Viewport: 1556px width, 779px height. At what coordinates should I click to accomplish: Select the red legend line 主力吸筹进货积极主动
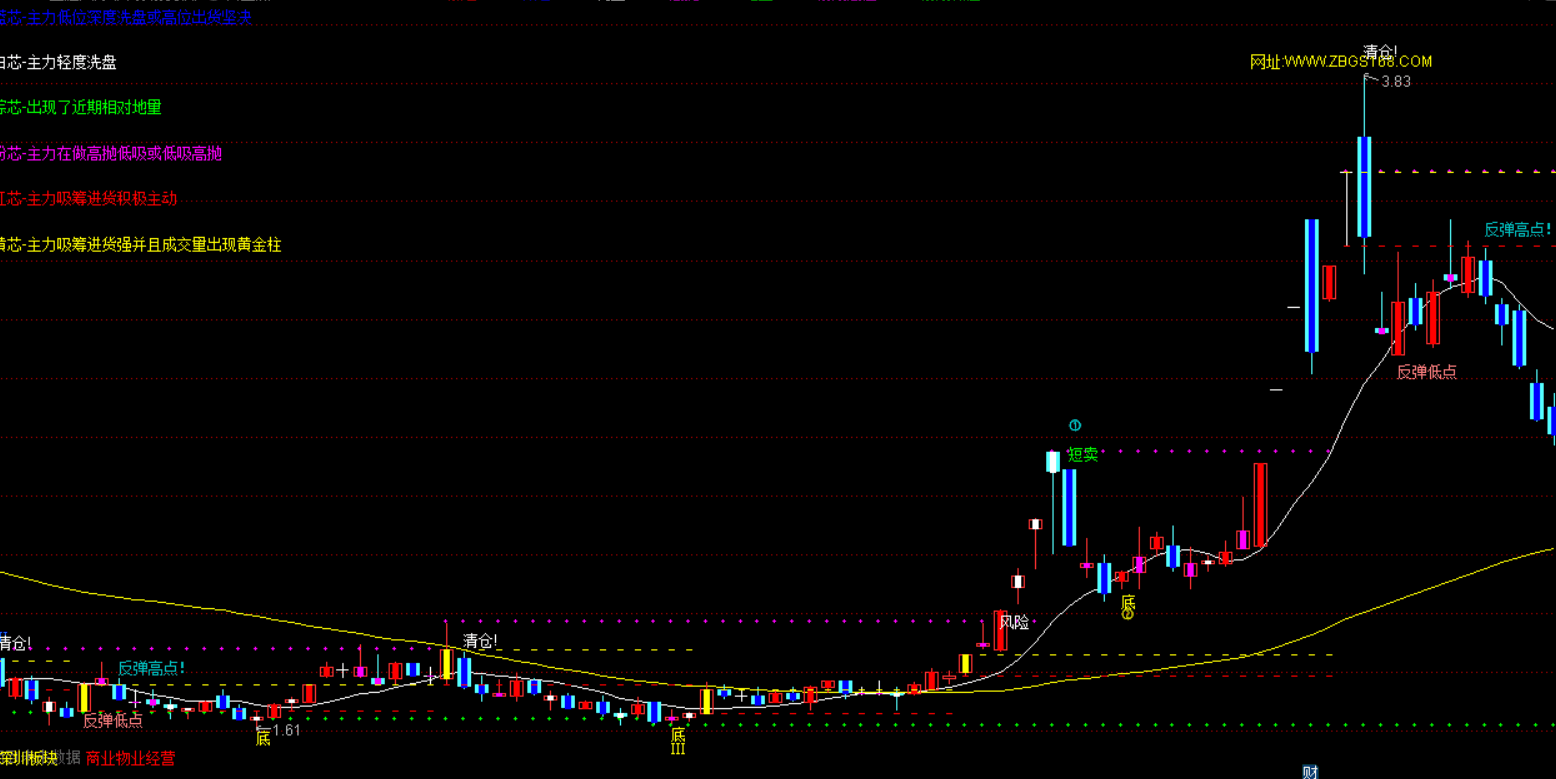pyautogui.click(x=88, y=199)
